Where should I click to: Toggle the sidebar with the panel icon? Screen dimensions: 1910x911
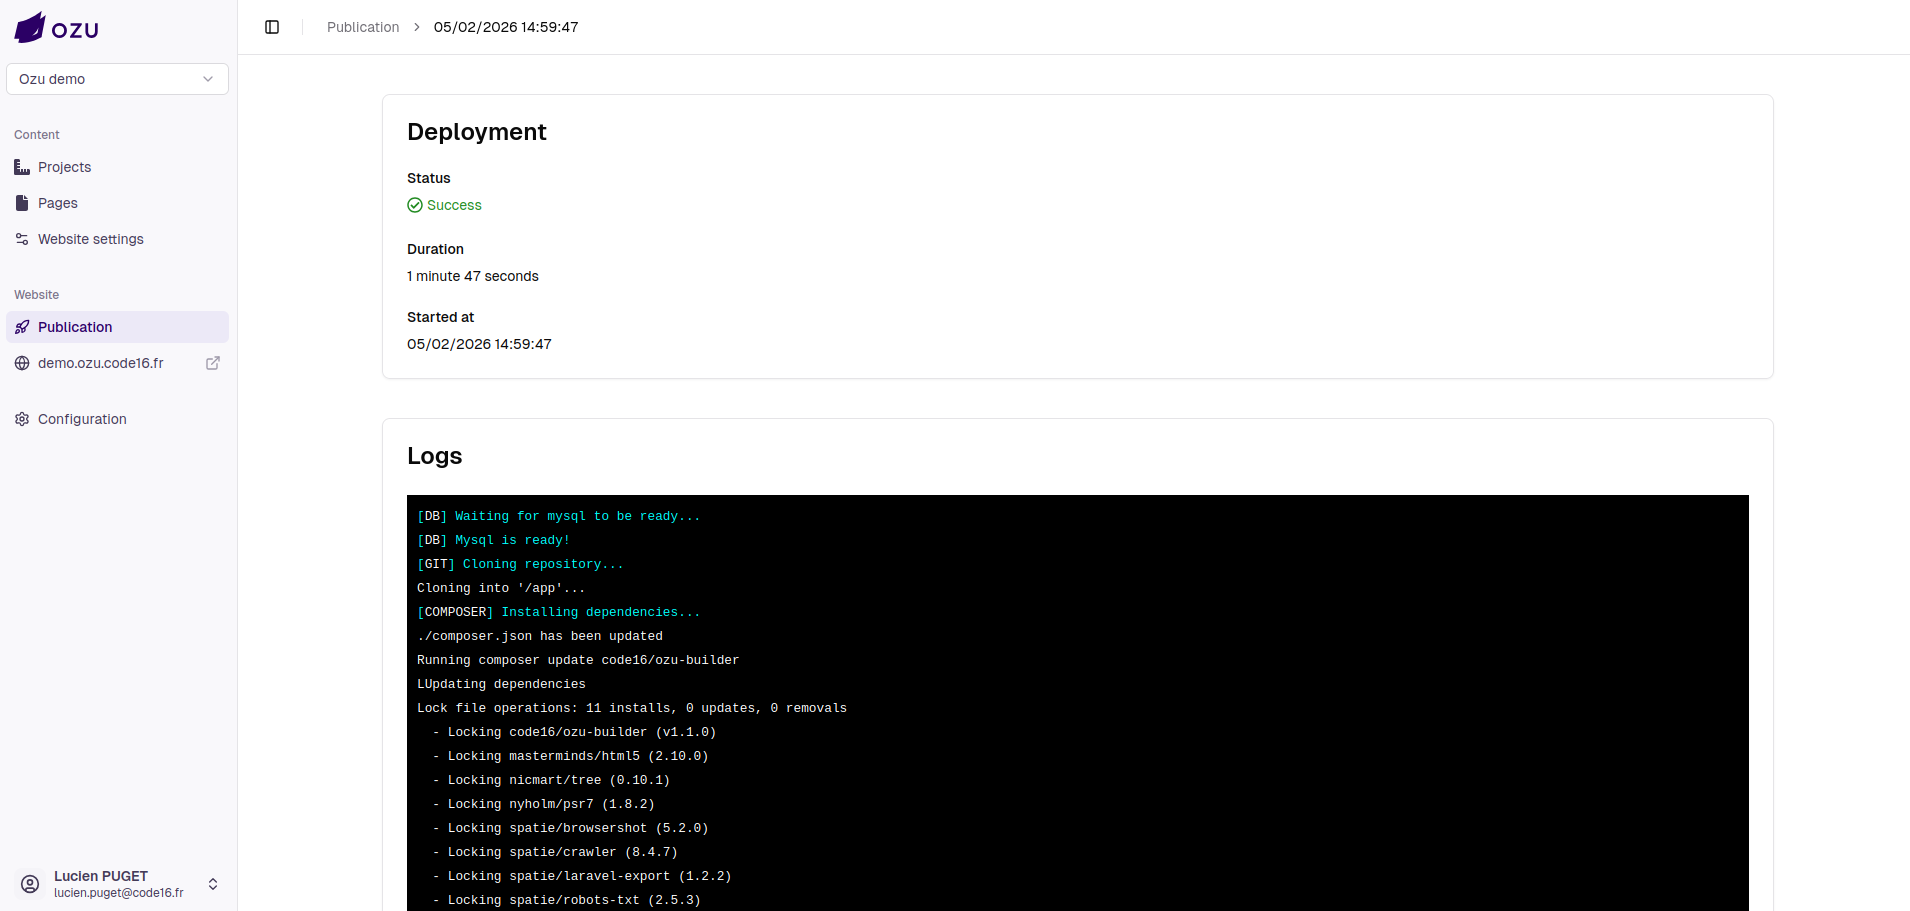click(x=272, y=27)
